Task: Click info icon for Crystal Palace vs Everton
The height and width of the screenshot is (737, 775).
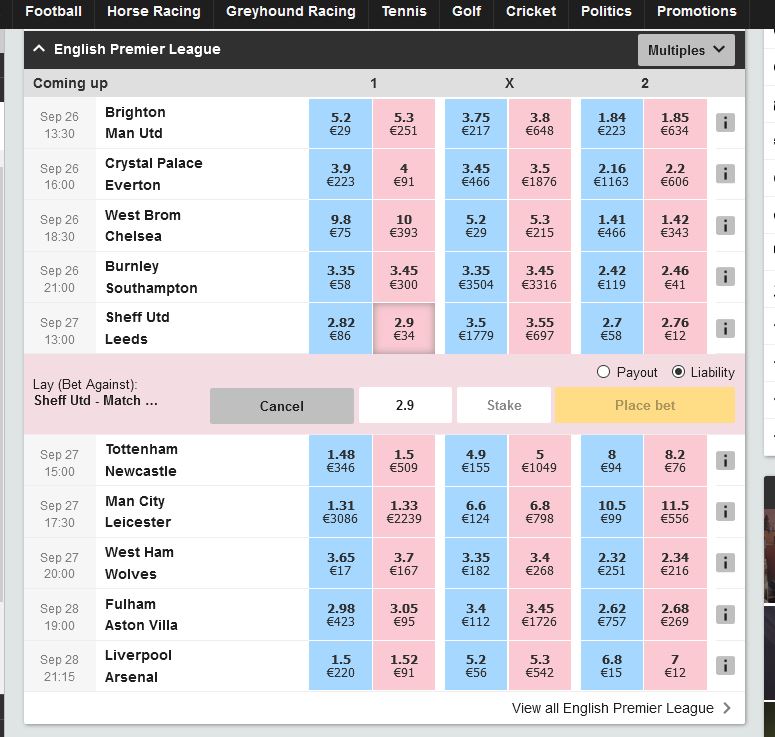Action: (x=726, y=174)
